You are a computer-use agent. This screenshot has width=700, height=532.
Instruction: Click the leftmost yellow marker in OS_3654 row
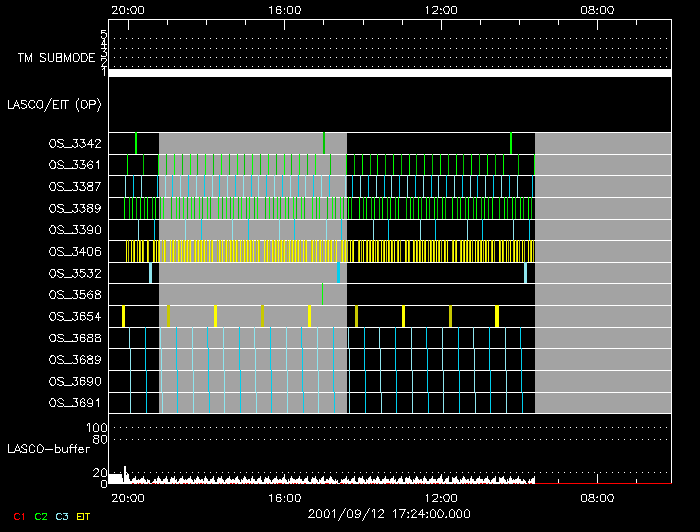(123, 316)
